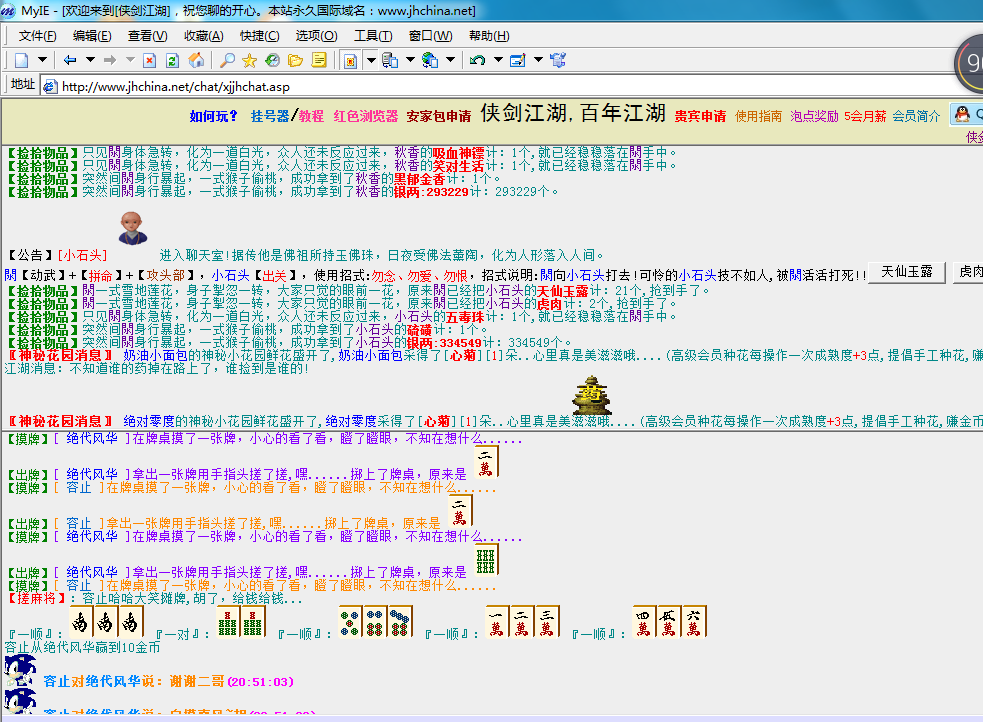
Task: Click the 二萬 tile discarded by 容止
Action: pos(460,511)
